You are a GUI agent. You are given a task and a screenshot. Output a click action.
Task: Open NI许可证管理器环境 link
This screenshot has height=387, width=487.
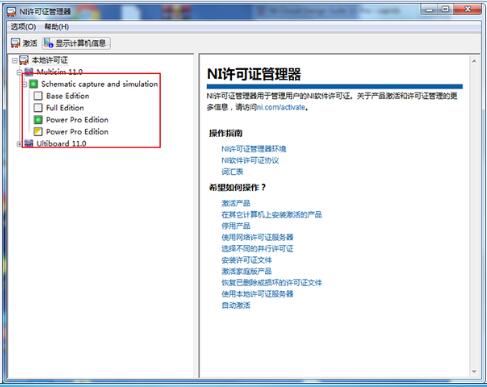click(x=254, y=149)
